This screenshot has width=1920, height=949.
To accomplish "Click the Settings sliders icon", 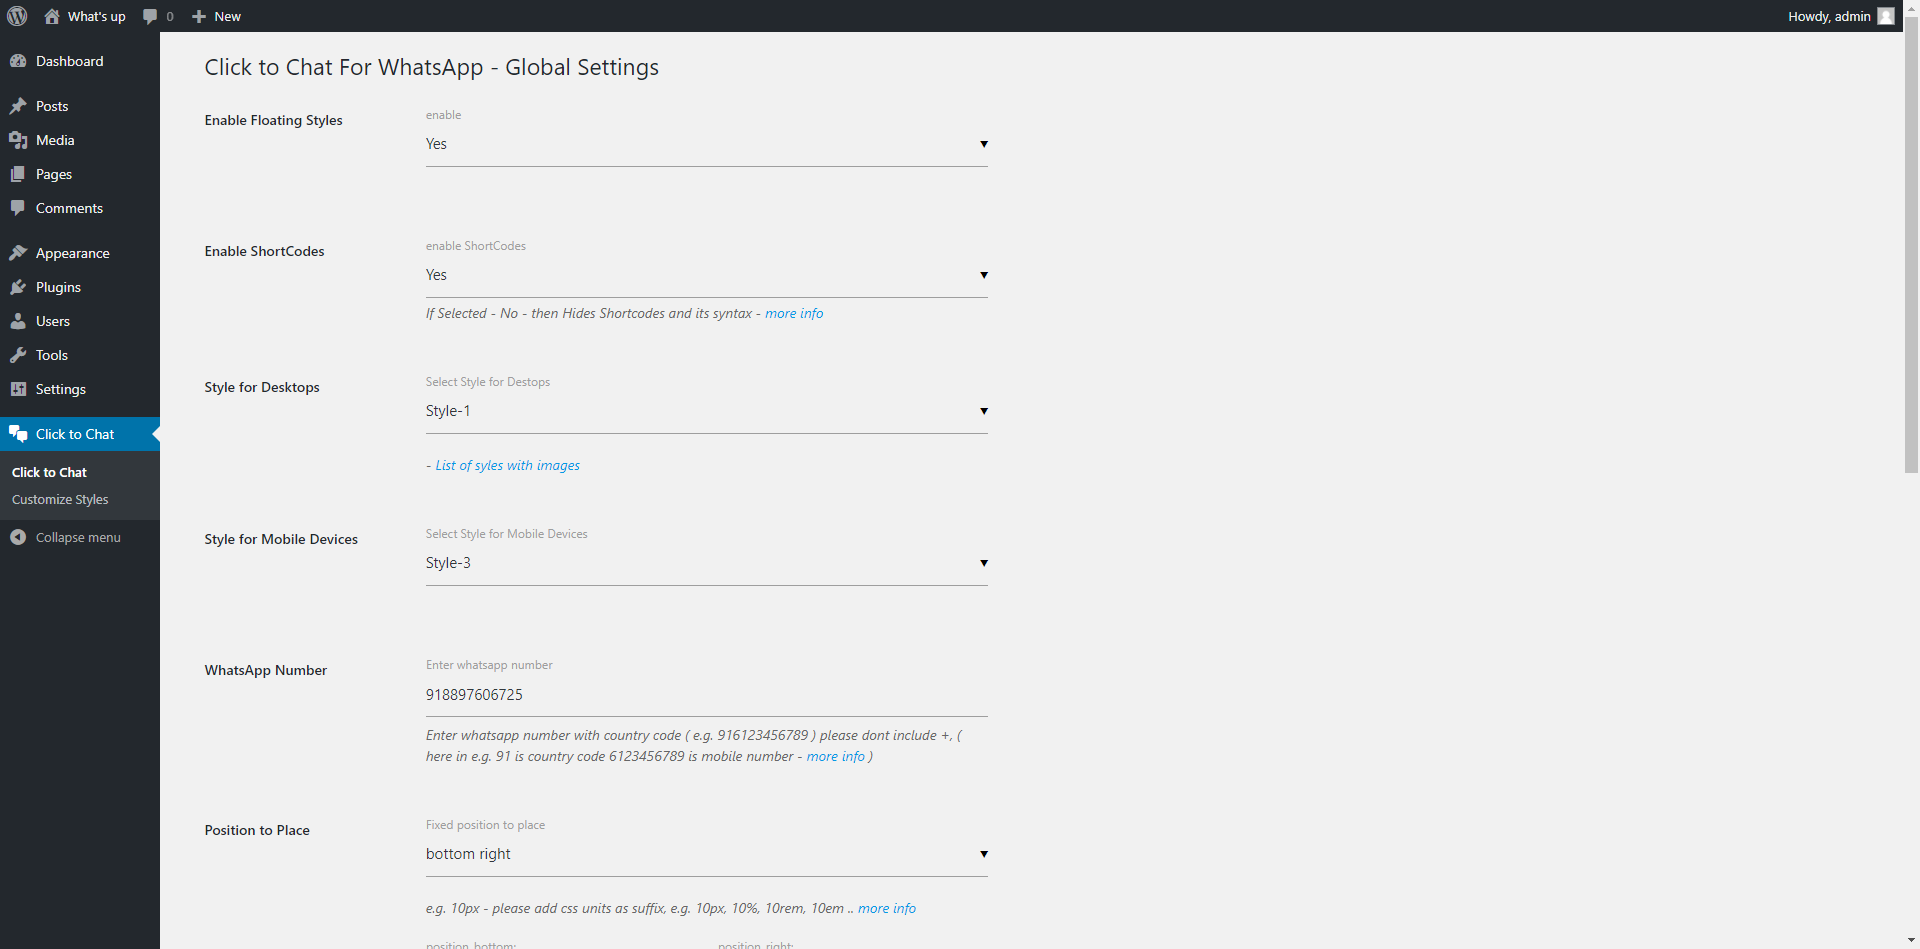I will [18, 389].
